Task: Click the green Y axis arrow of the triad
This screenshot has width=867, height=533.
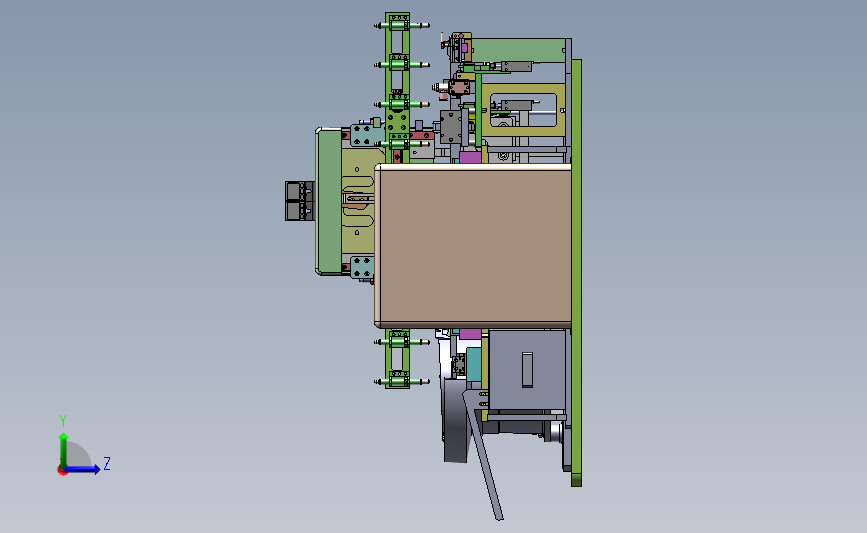Action: tap(64, 450)
